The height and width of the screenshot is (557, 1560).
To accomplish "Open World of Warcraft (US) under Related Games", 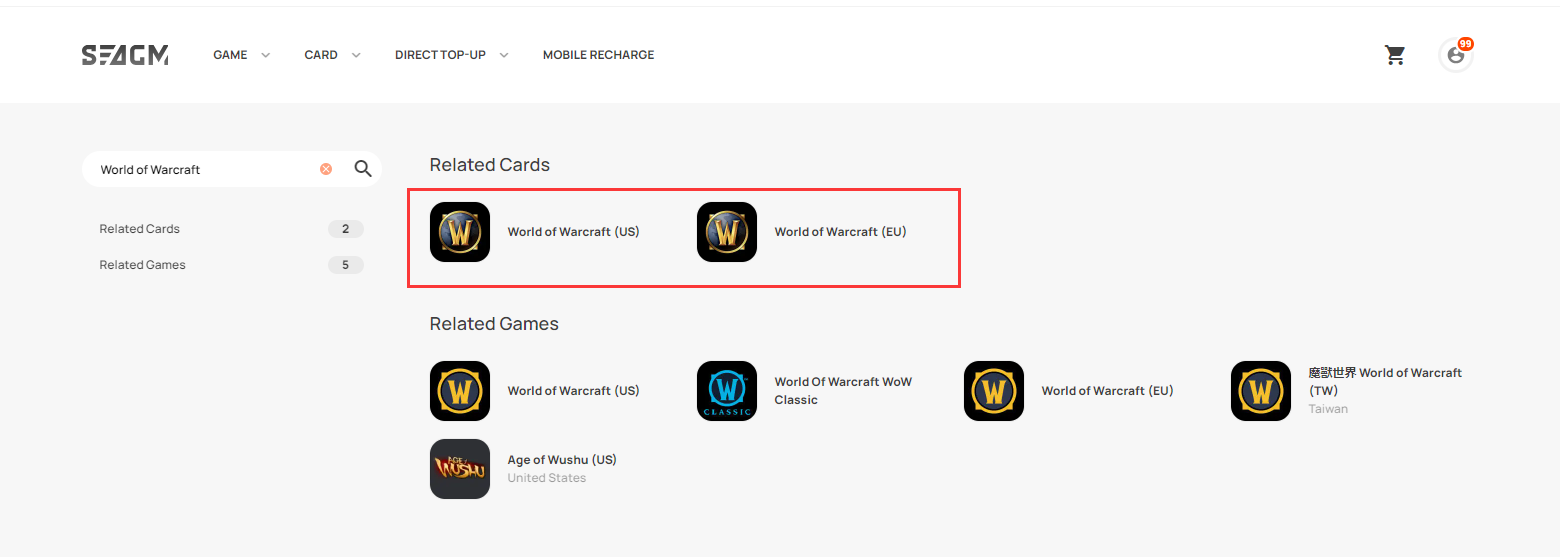I will pyautogui.click(x=573, y=391).
